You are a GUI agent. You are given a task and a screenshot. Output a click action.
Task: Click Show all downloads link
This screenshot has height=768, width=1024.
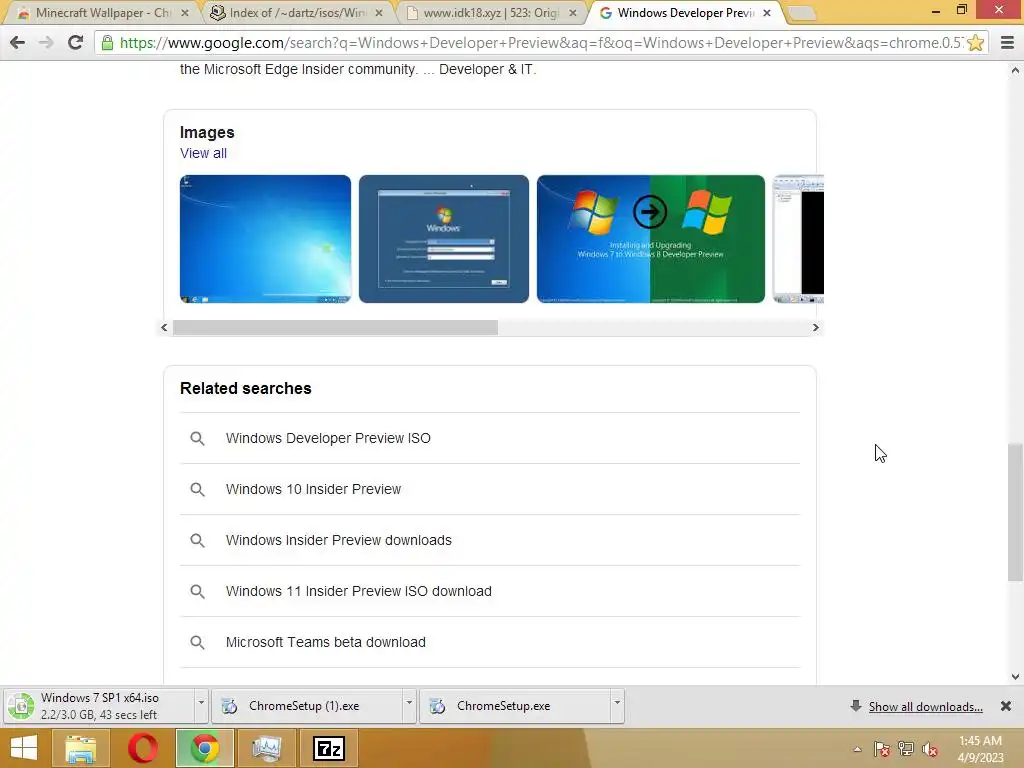pyautogui.click(x=925, y=707)
